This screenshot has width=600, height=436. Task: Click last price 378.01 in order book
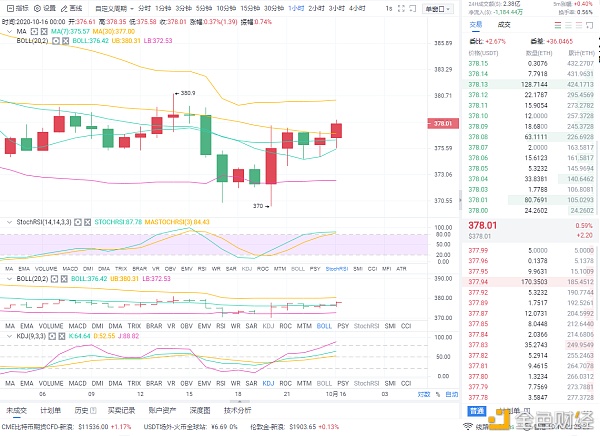483,225
